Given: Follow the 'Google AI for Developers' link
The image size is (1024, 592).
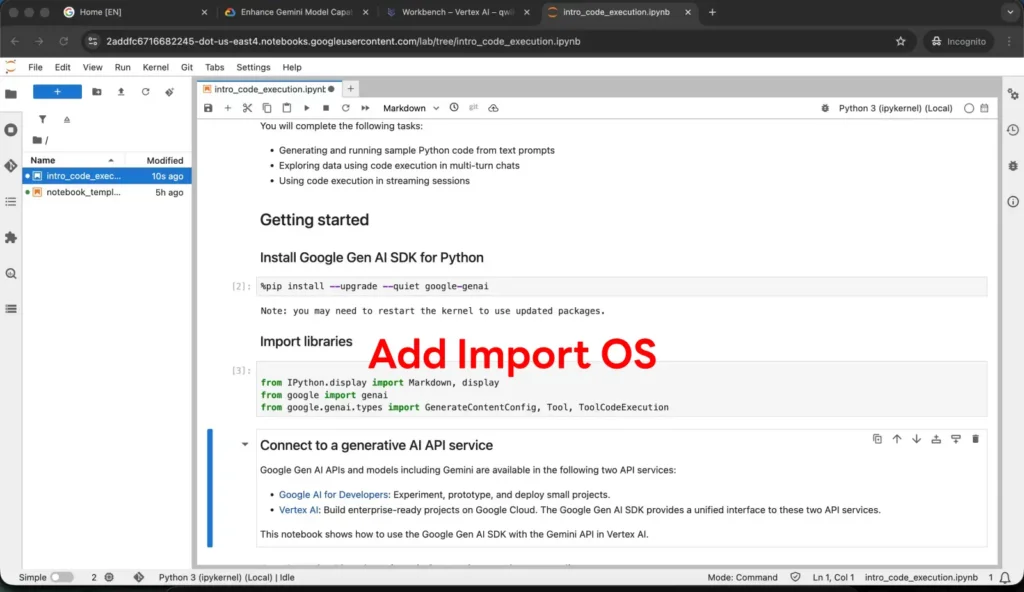Looking at the screenshot, I should coord(334,494).
